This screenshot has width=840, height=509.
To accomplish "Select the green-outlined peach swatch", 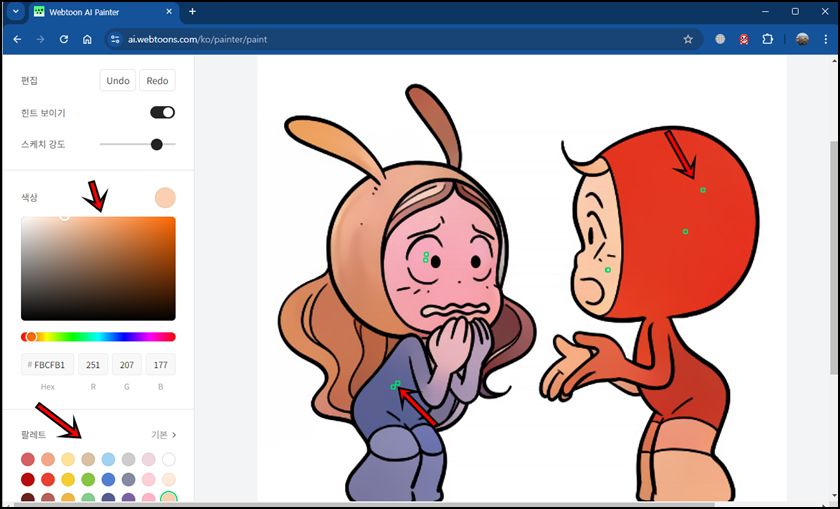I will (169, 497).
